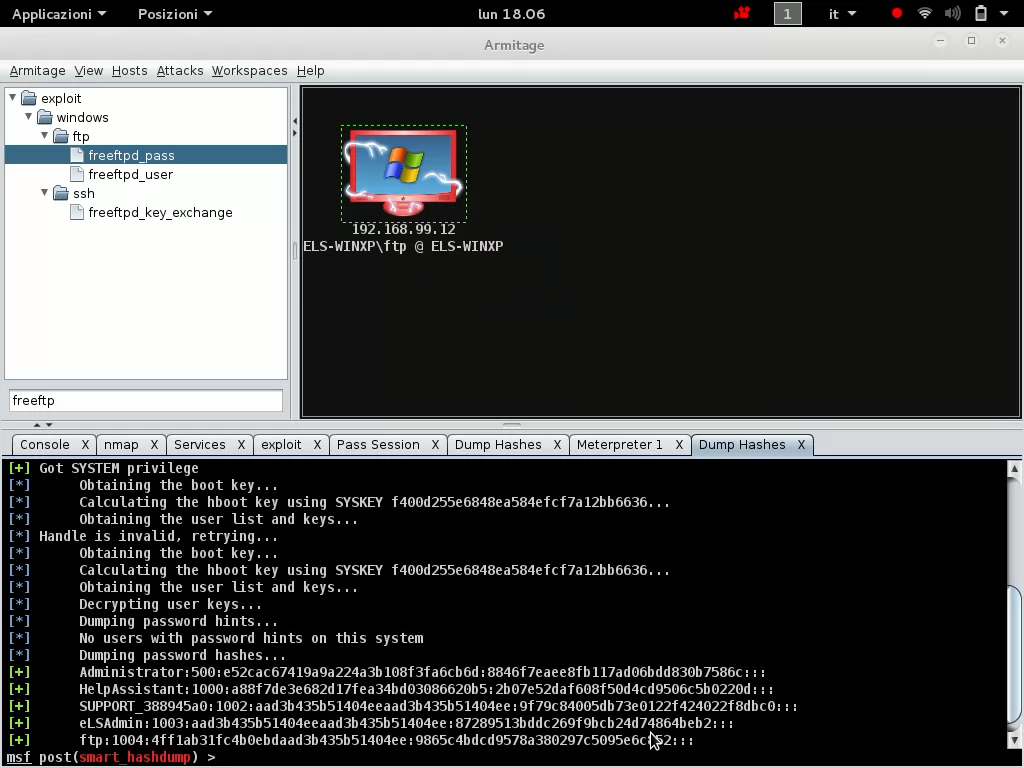Click the freeftpd_user module file icon
Viewport: 1024px width, 768px height.
click(77, 174)
